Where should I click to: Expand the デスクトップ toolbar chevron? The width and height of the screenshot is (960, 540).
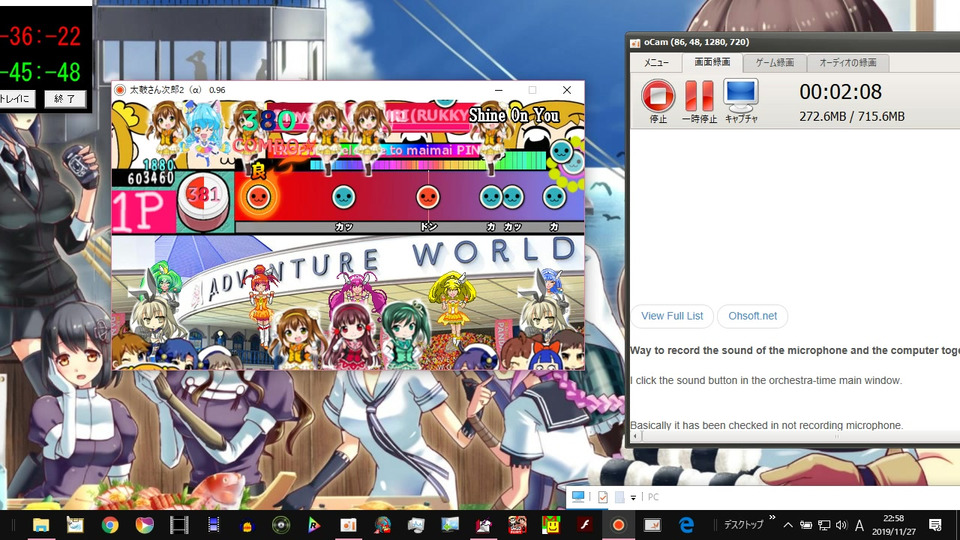pyautogui.click(x=772, y=518)
